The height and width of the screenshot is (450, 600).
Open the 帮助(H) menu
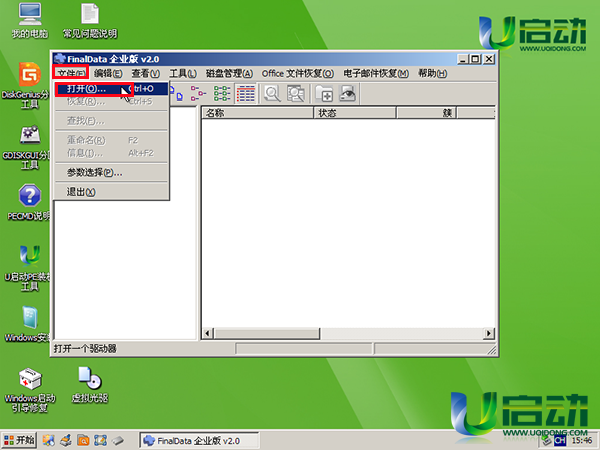pyautogui.click(x=432, y=73)
